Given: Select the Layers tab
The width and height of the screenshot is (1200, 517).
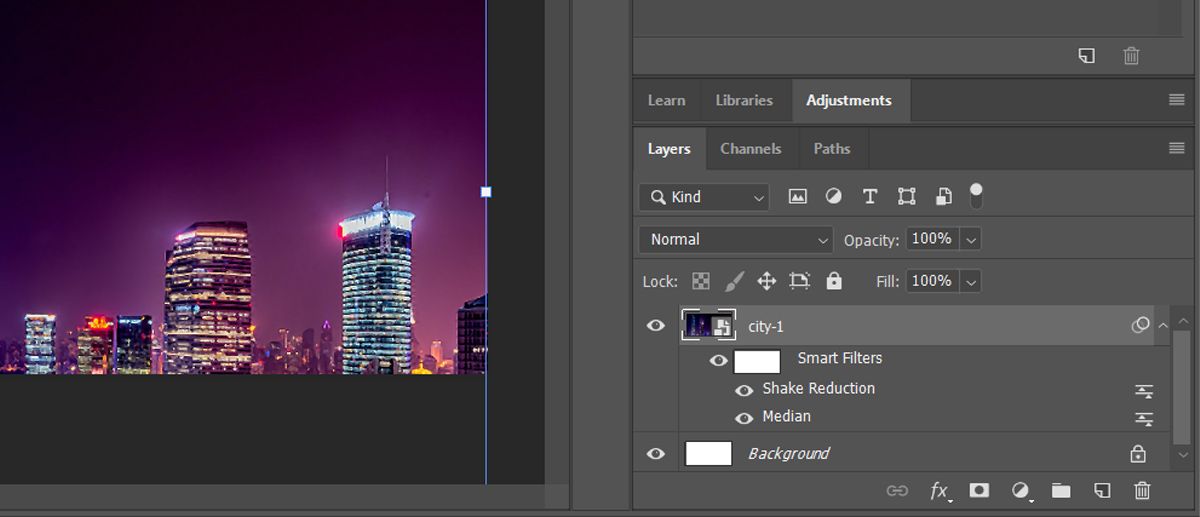Looking at the screenshot, I should 669,149.
